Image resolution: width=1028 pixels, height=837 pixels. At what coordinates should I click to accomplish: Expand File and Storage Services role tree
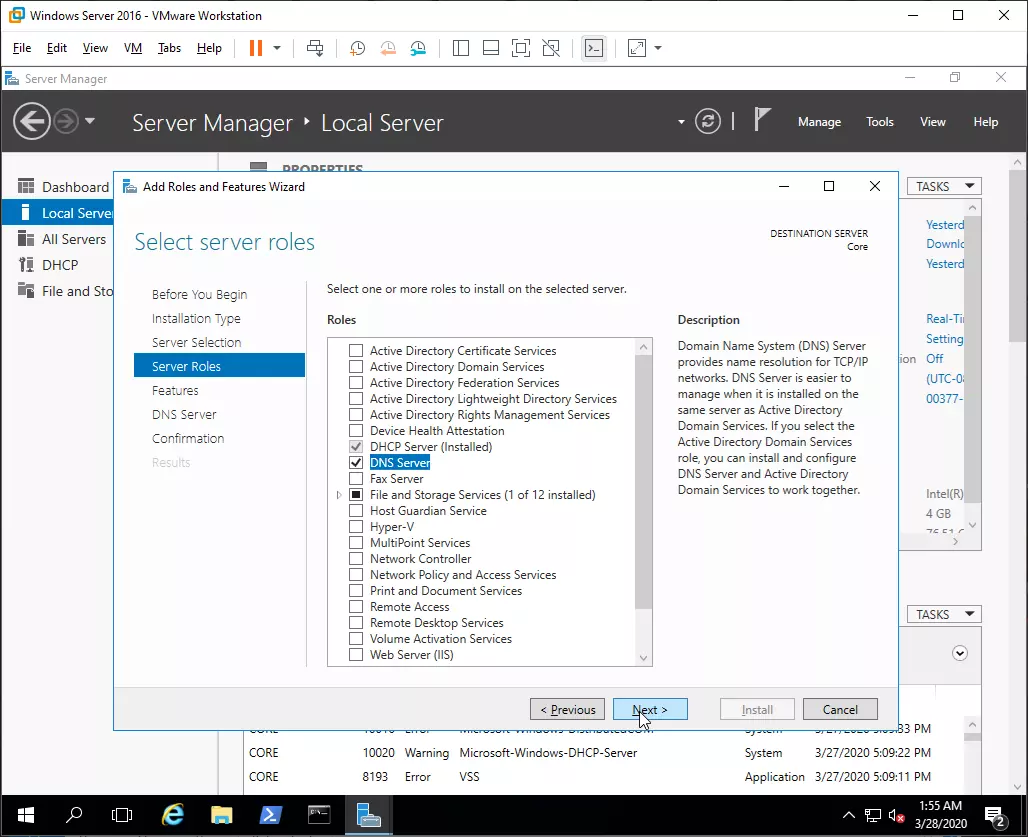pos(339,495)
